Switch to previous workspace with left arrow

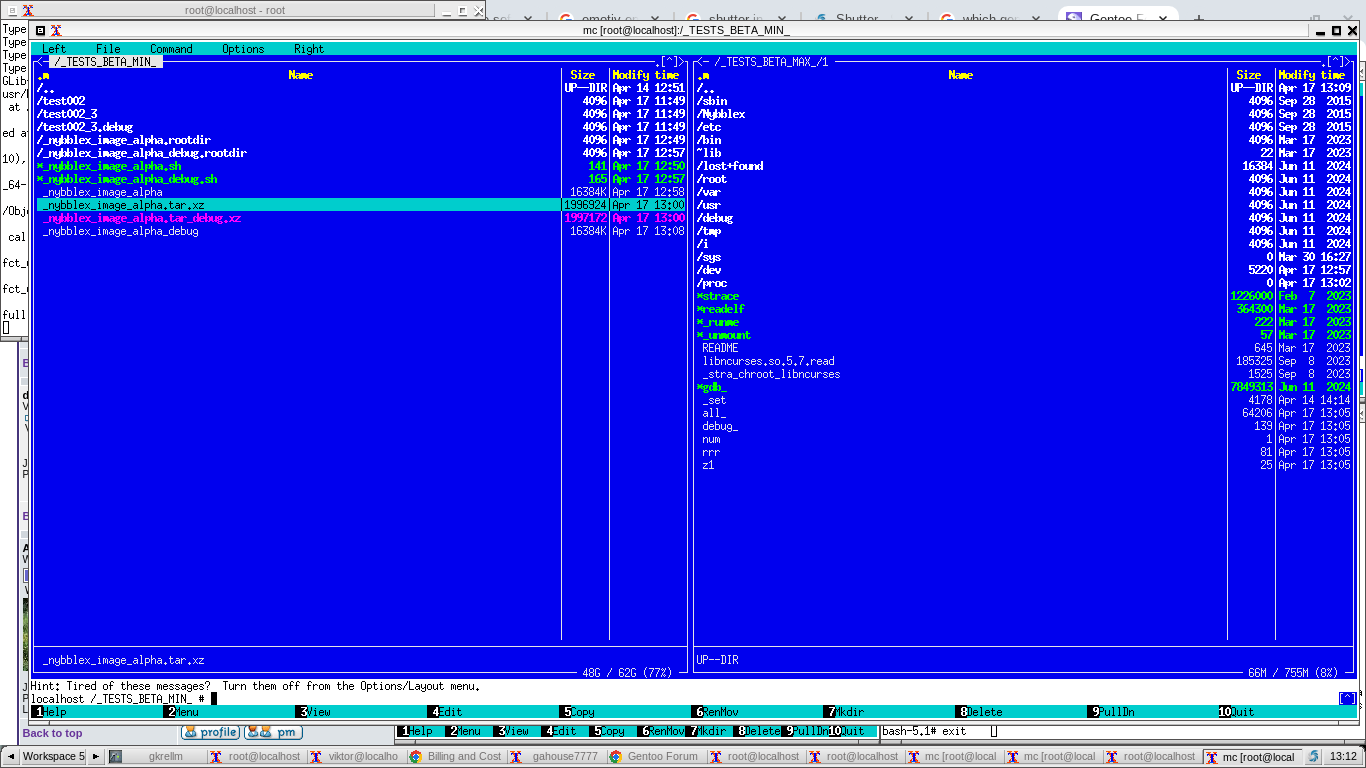10,757
